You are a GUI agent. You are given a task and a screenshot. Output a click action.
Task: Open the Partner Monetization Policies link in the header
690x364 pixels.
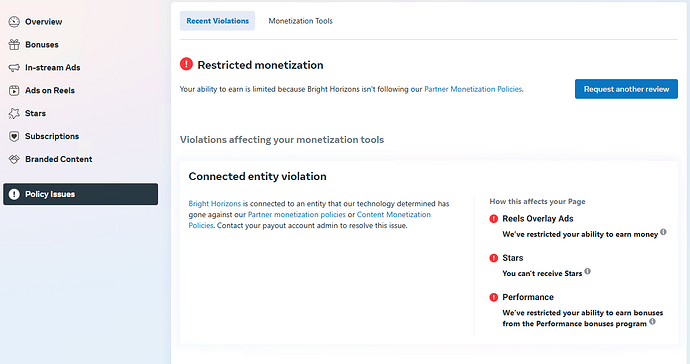coord(473,89)
